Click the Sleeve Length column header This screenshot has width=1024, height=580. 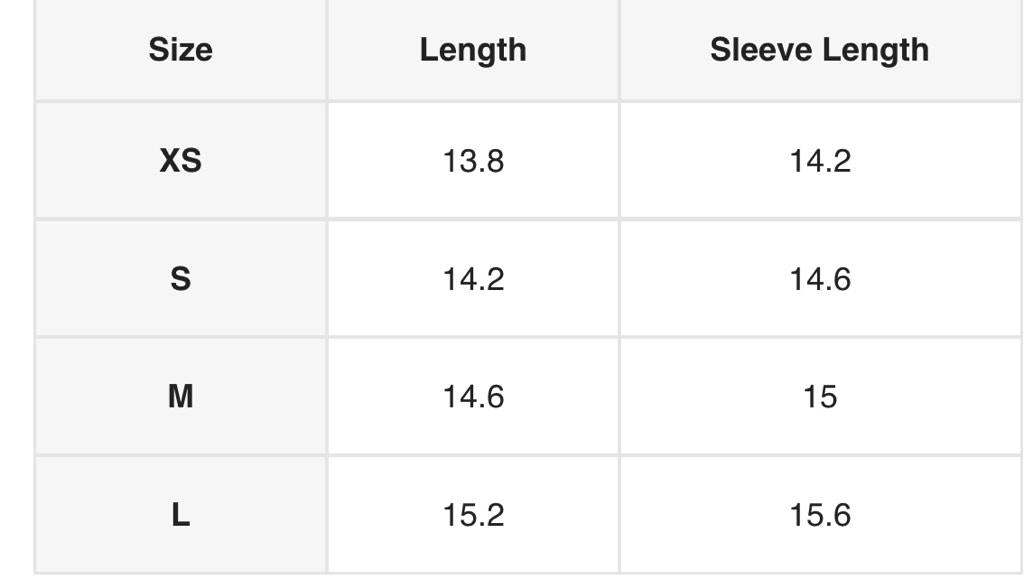[819, 50]
